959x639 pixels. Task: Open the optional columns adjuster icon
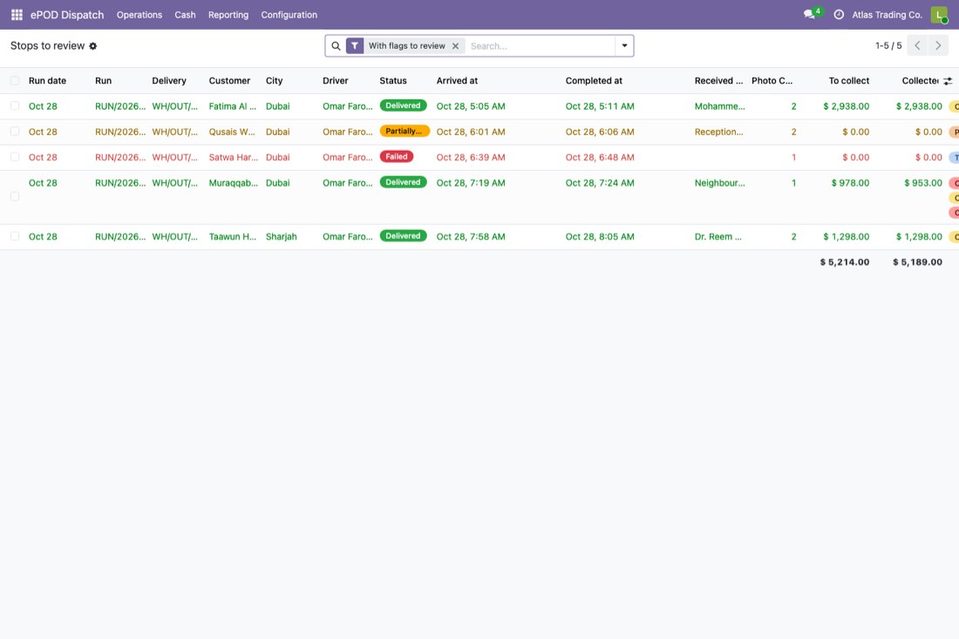pos(947,81)
